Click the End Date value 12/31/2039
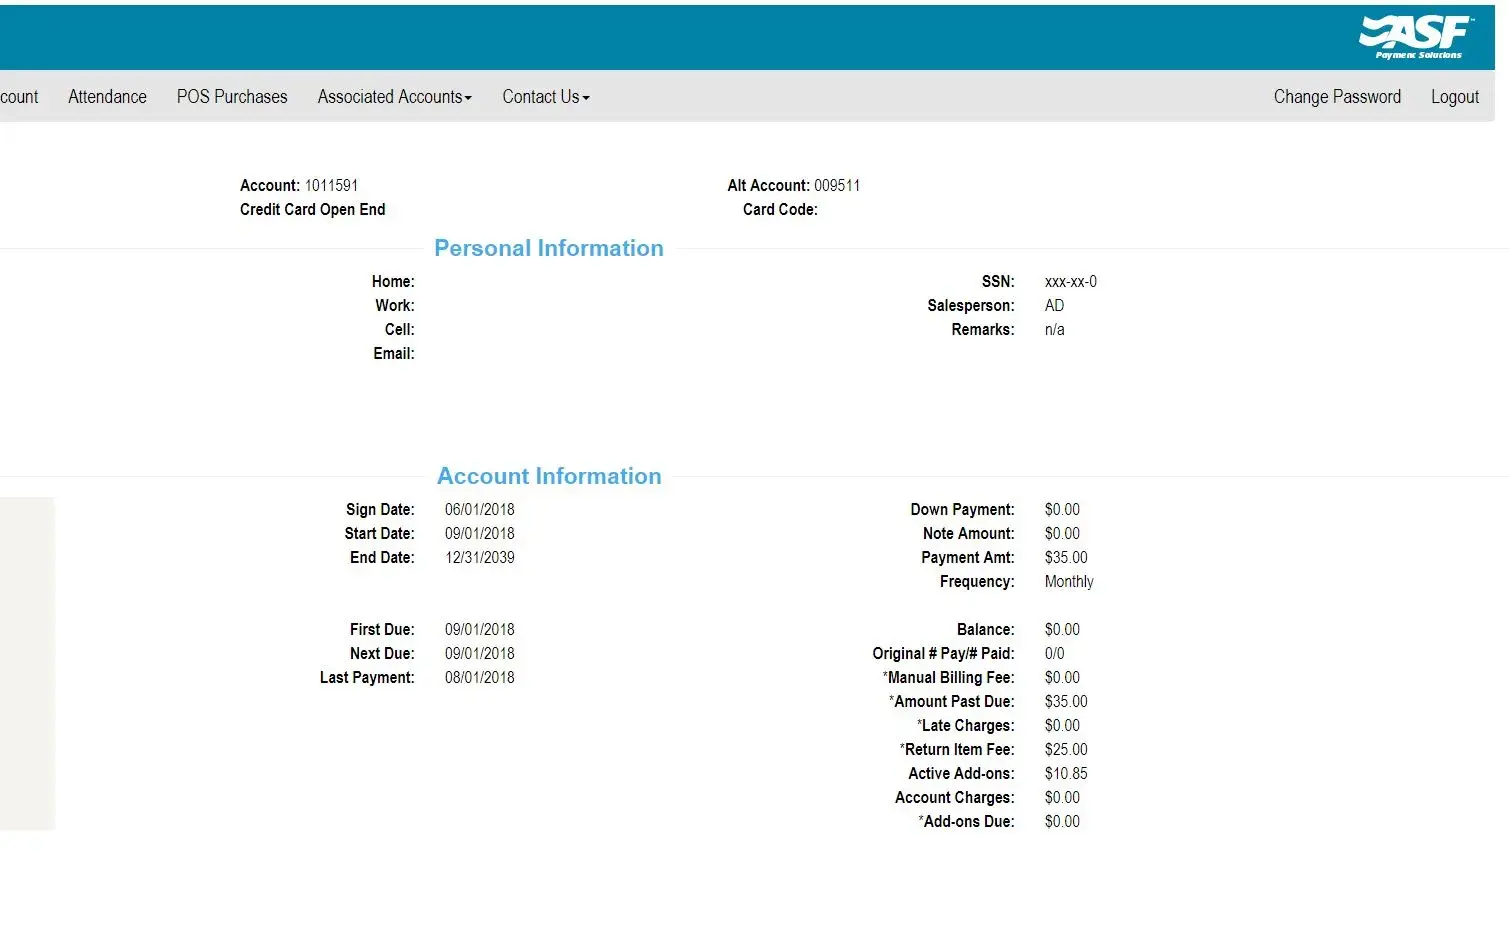1509x938 pixels. [479, 558]
